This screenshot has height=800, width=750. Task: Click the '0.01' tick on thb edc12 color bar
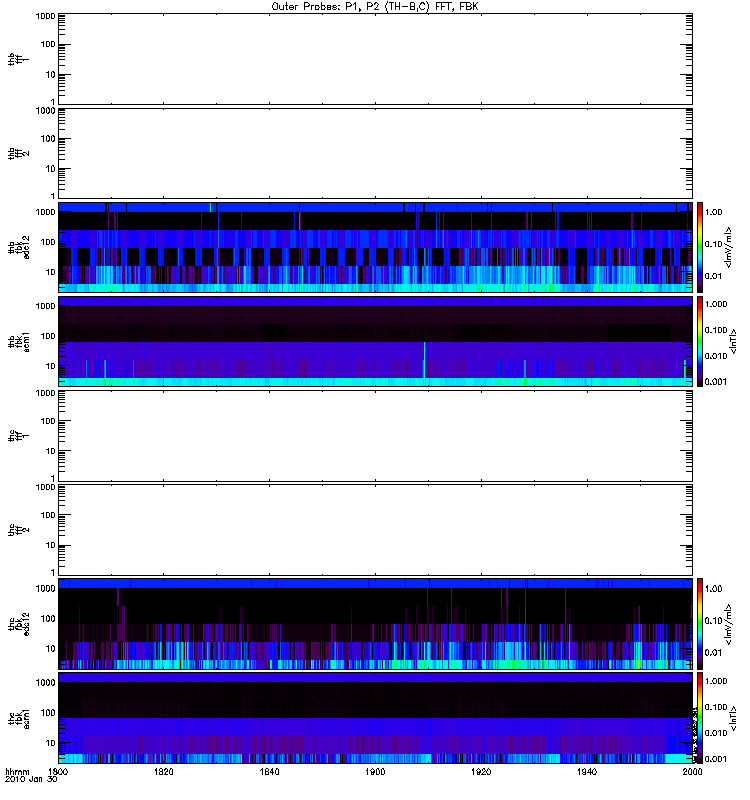(x=713, y=276)
